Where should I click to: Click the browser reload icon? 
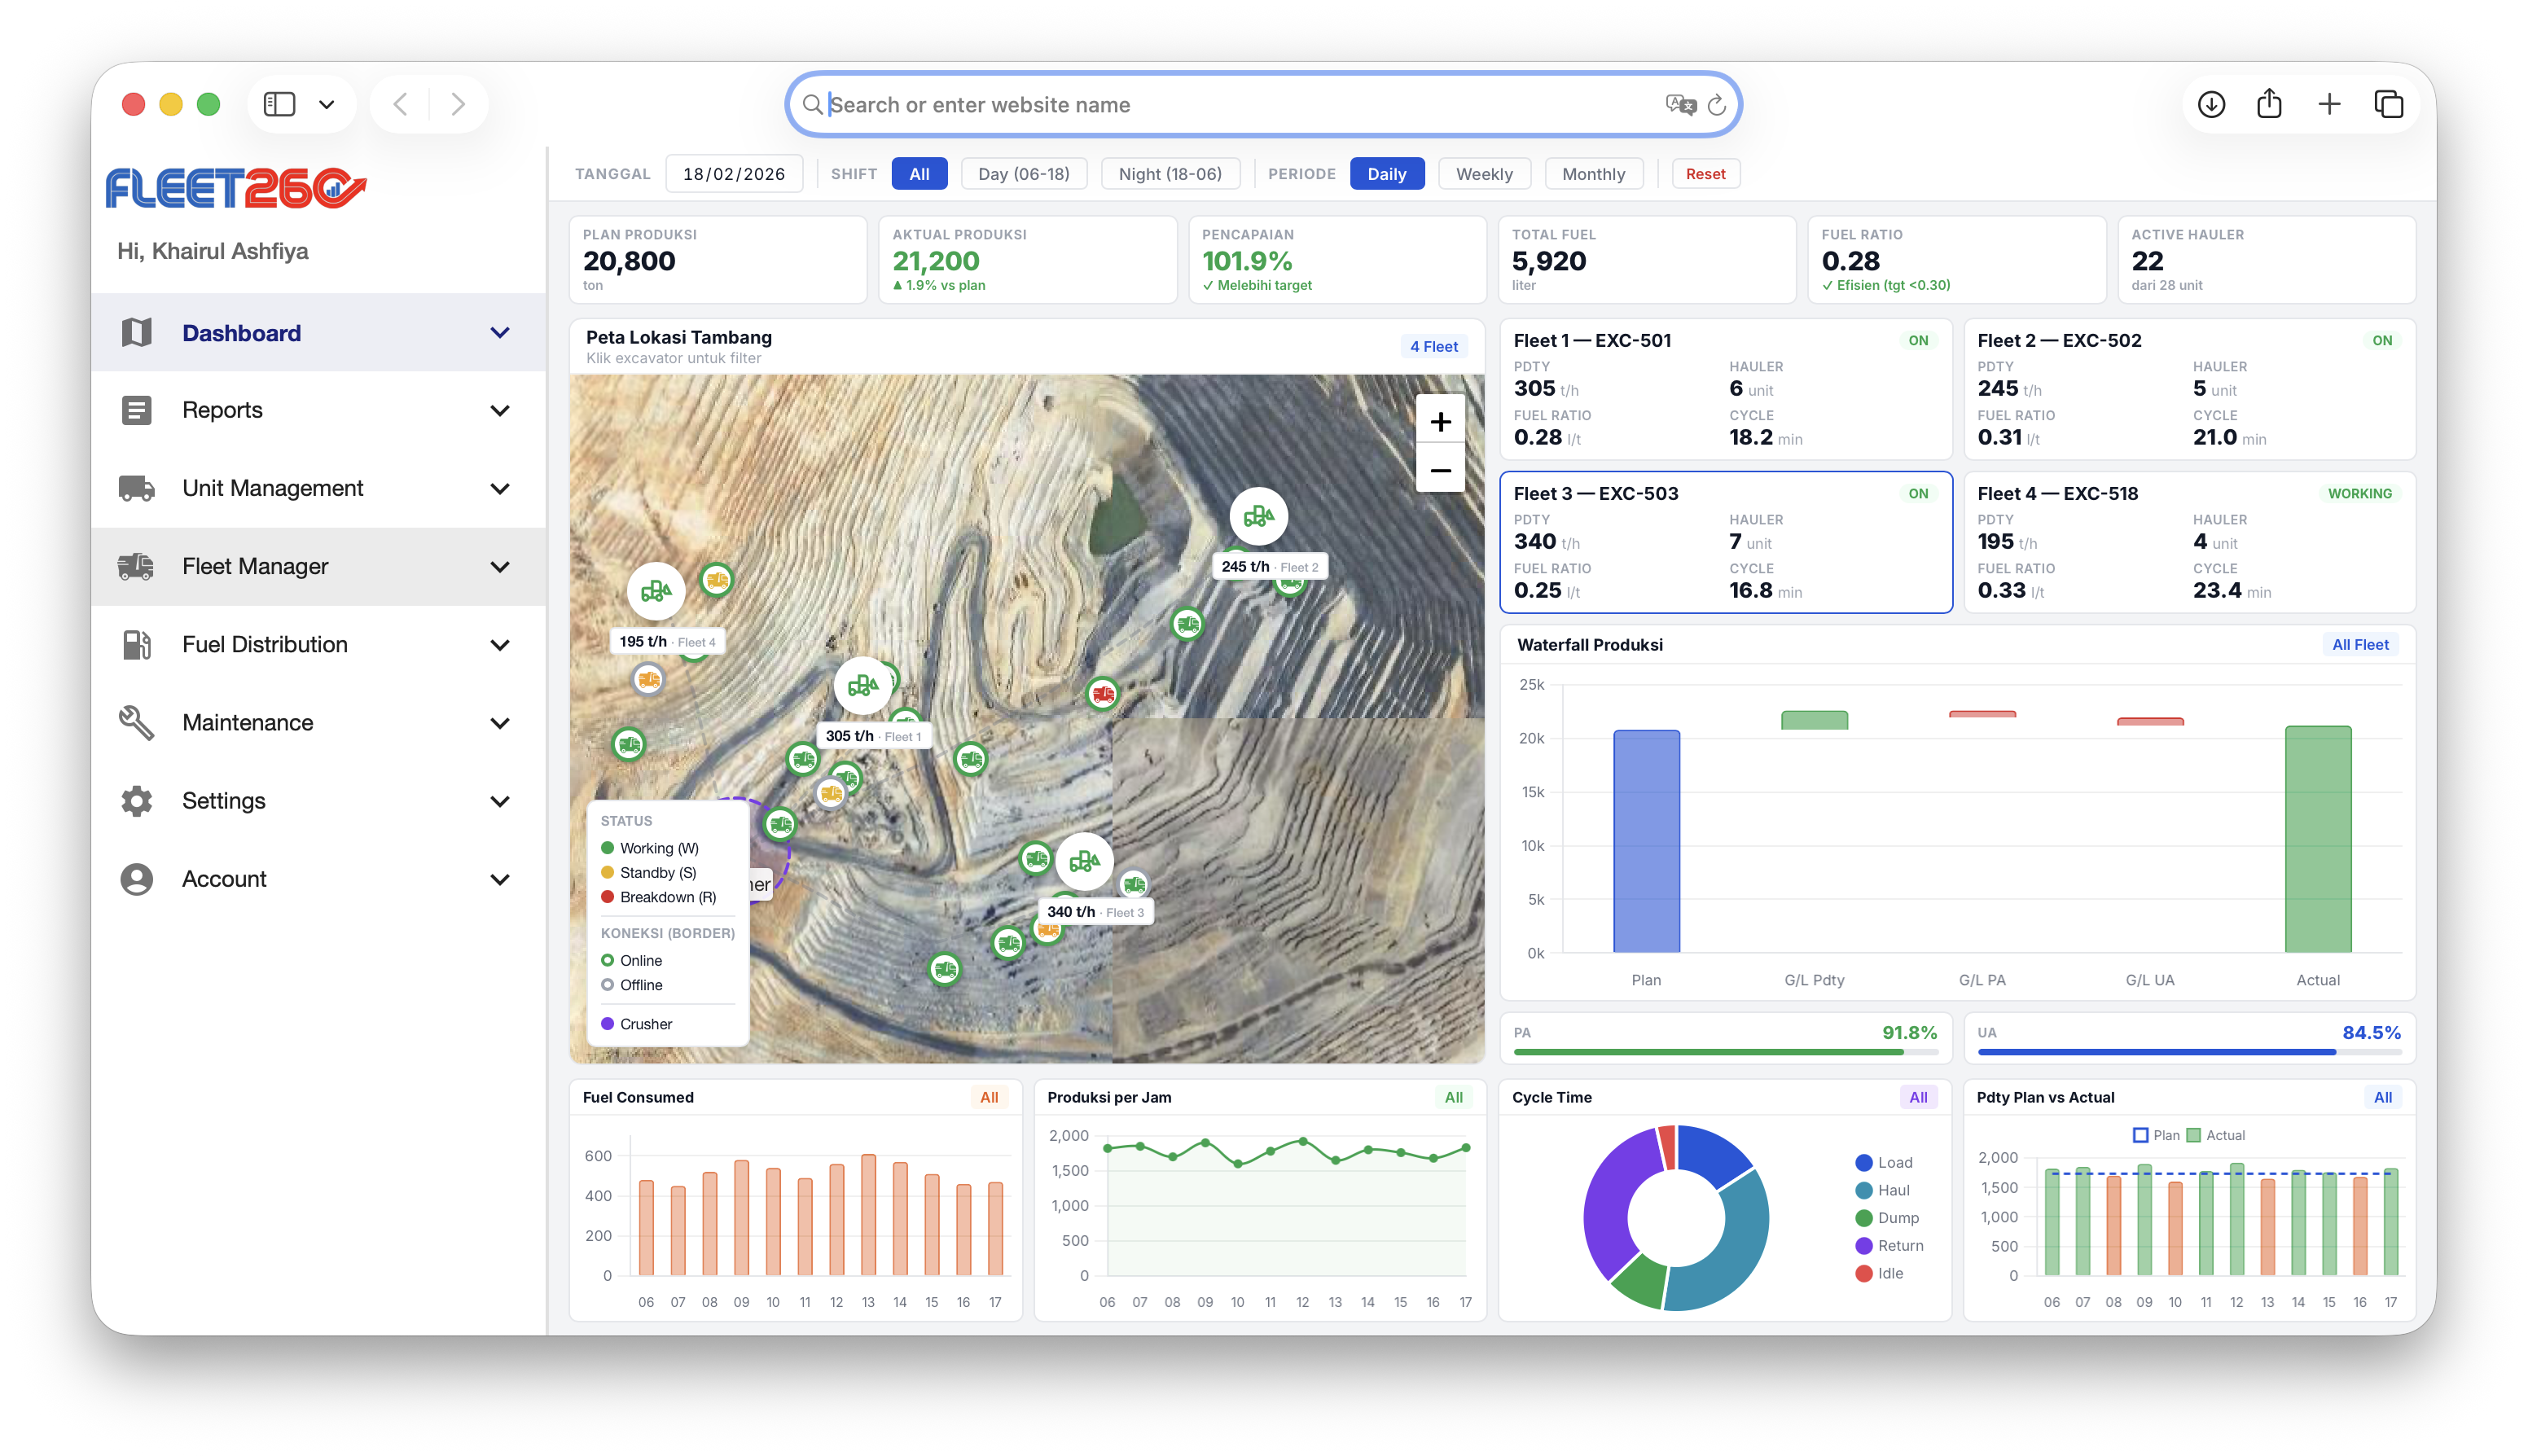(1716, 104)
